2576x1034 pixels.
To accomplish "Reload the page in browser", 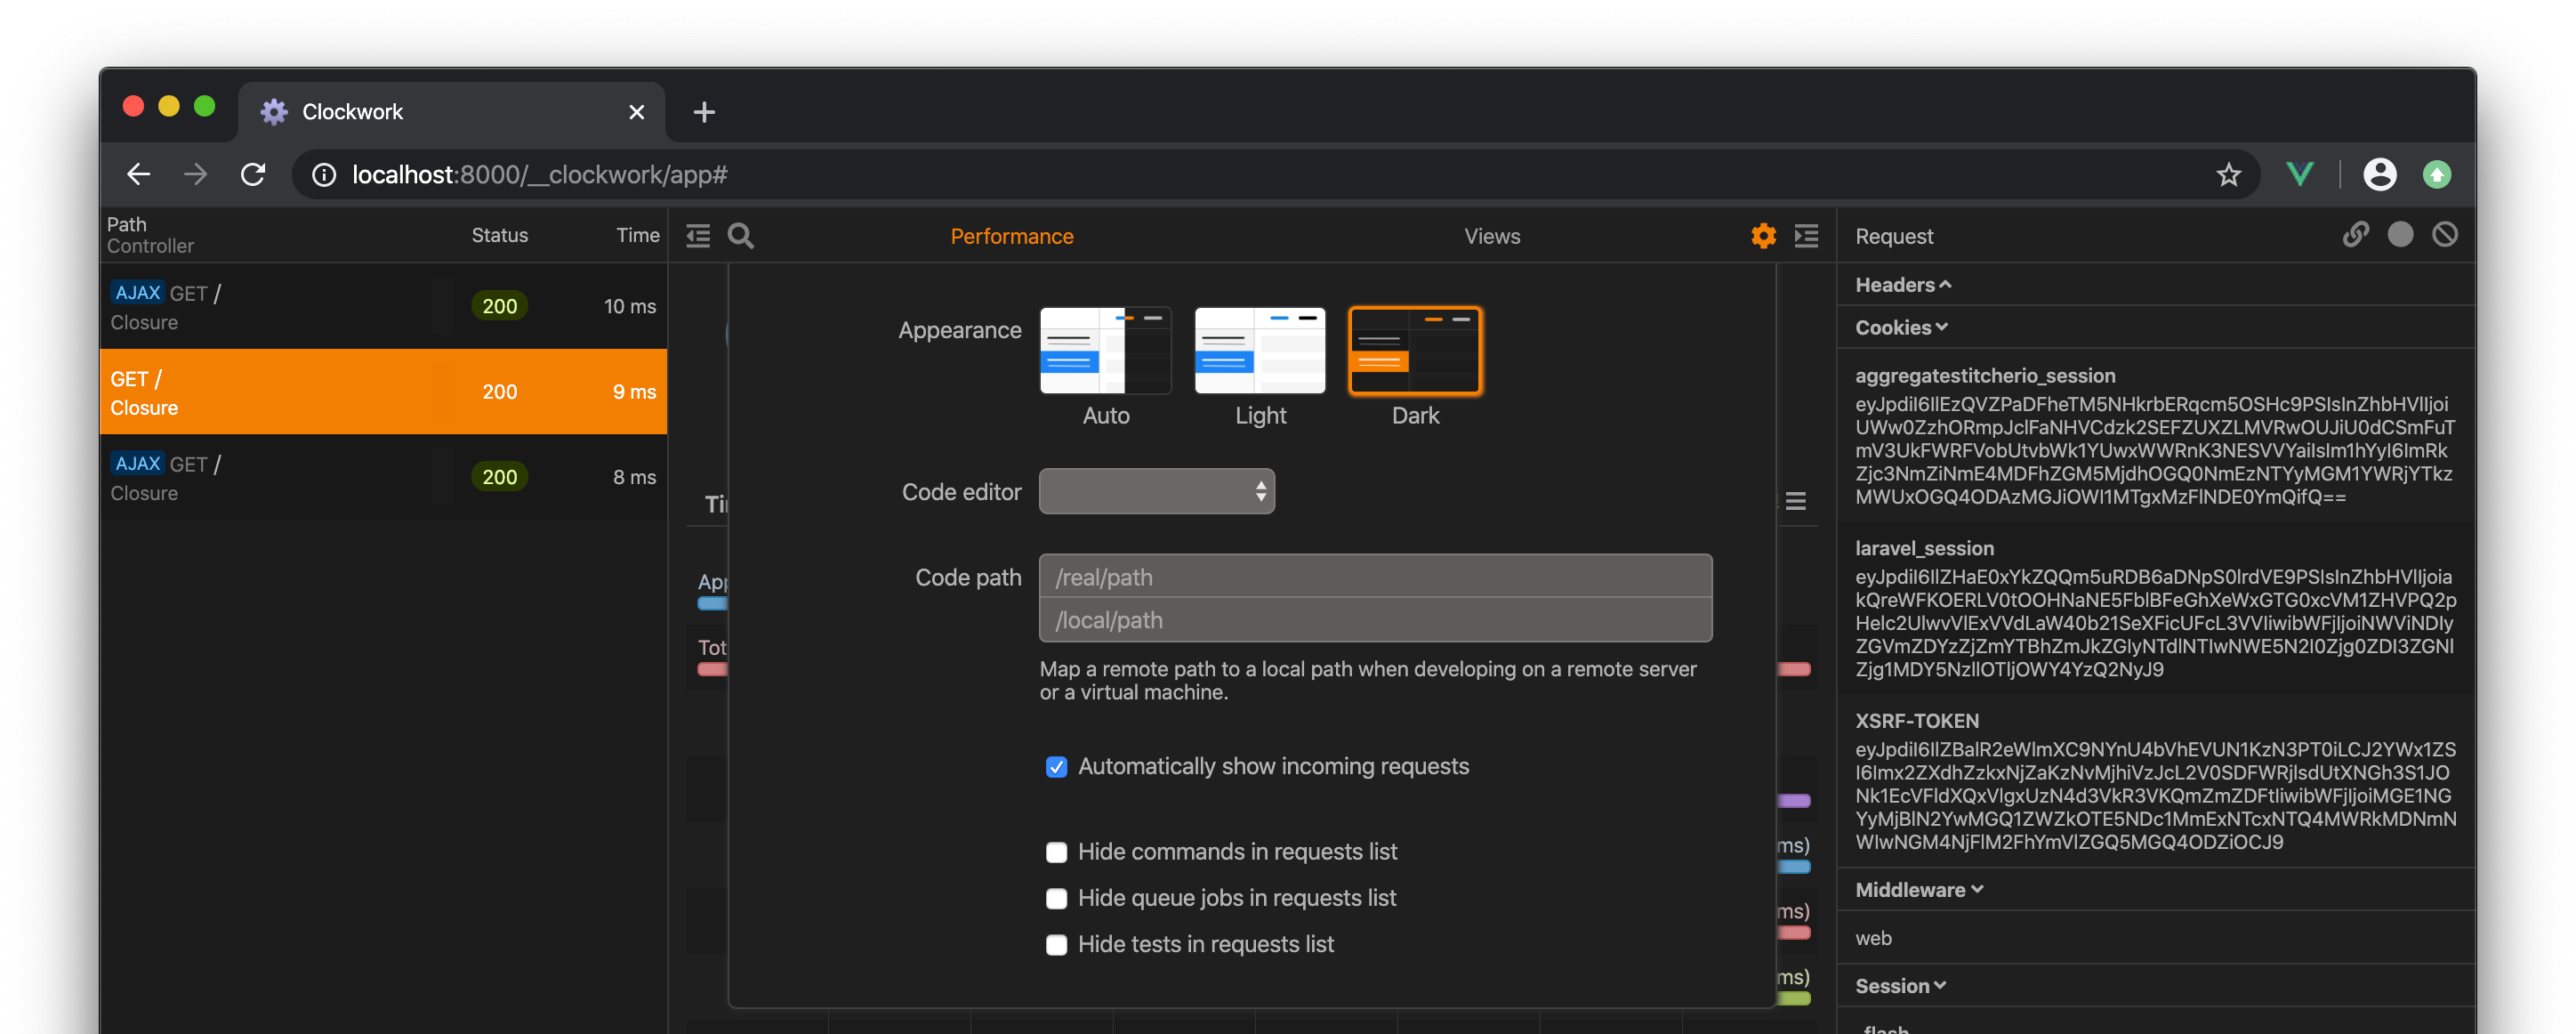I will [253, 175].
